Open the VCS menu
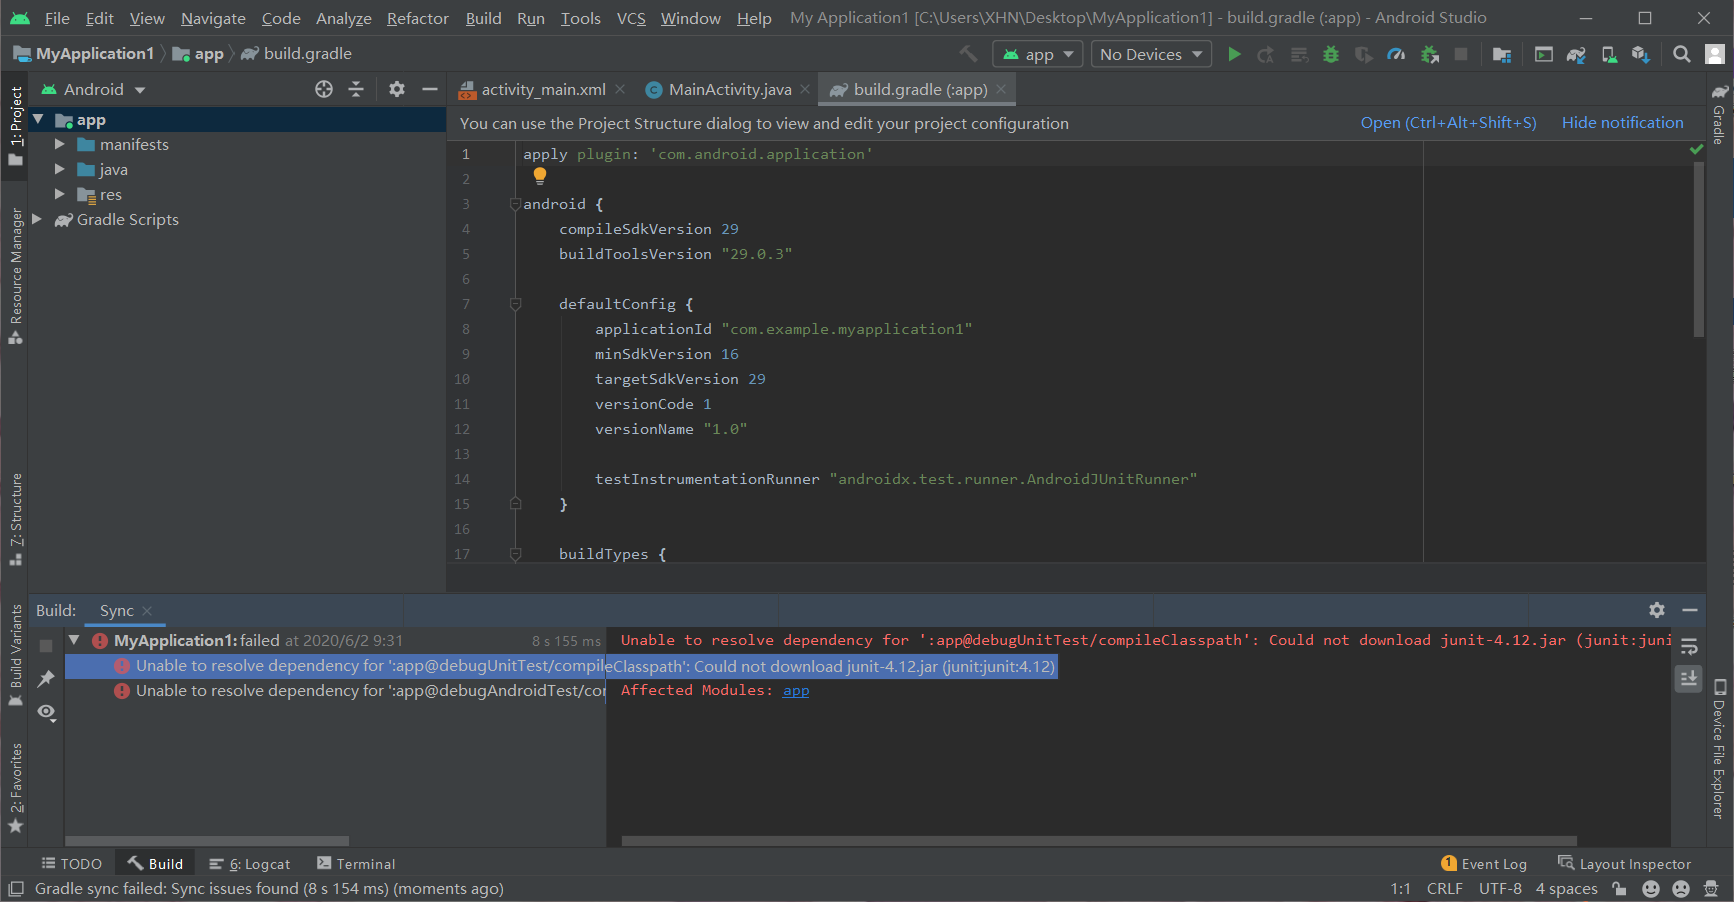Viewport: 1734px width, 902px height. (x=631, y=18)
